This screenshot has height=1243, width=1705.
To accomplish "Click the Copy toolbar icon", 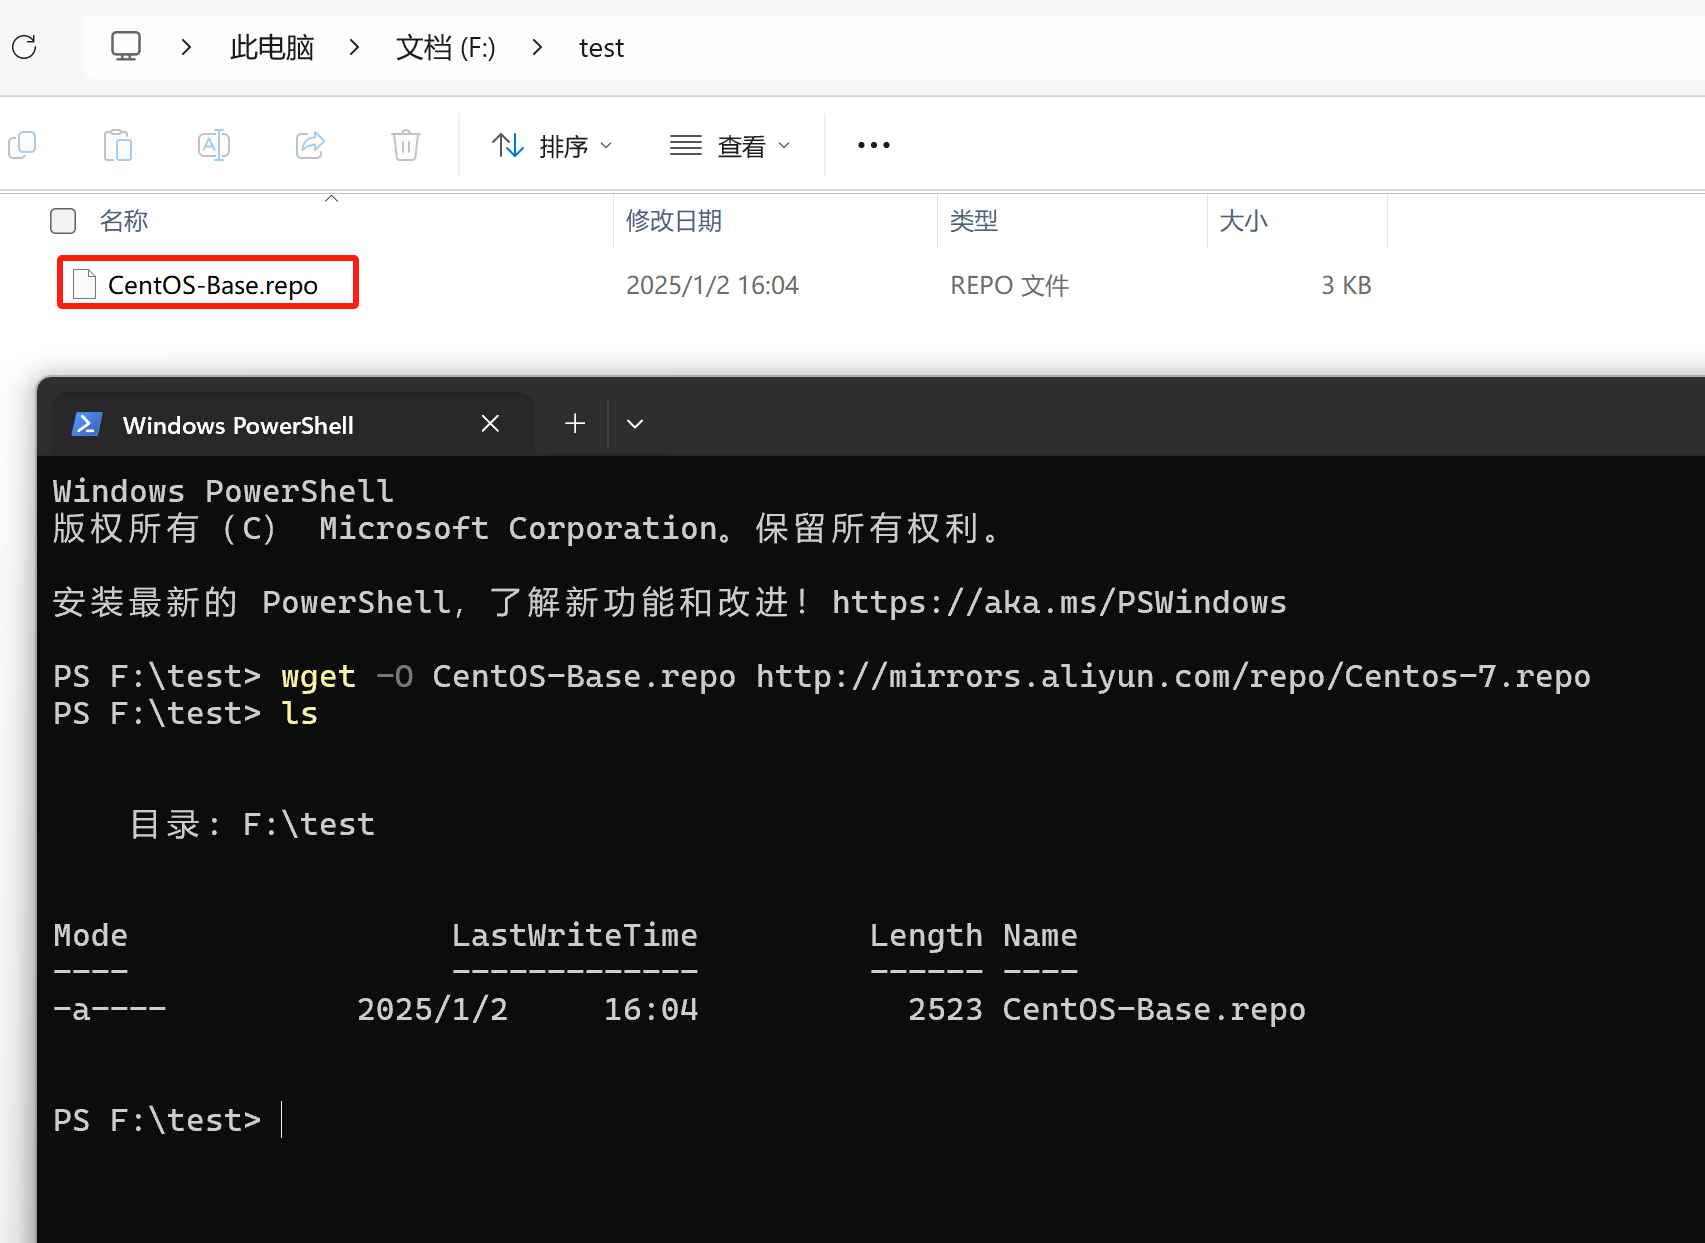I will 22,146.
